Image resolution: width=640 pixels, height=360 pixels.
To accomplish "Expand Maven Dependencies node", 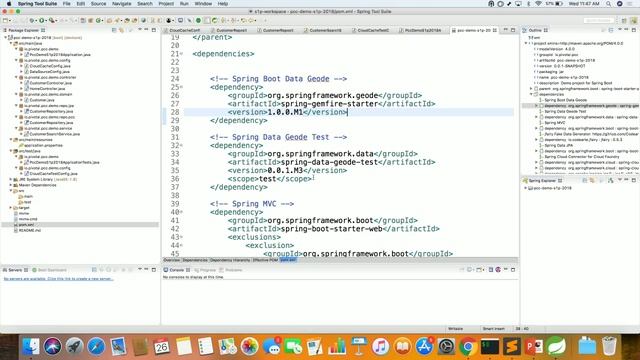I will (x=11, y=185).
